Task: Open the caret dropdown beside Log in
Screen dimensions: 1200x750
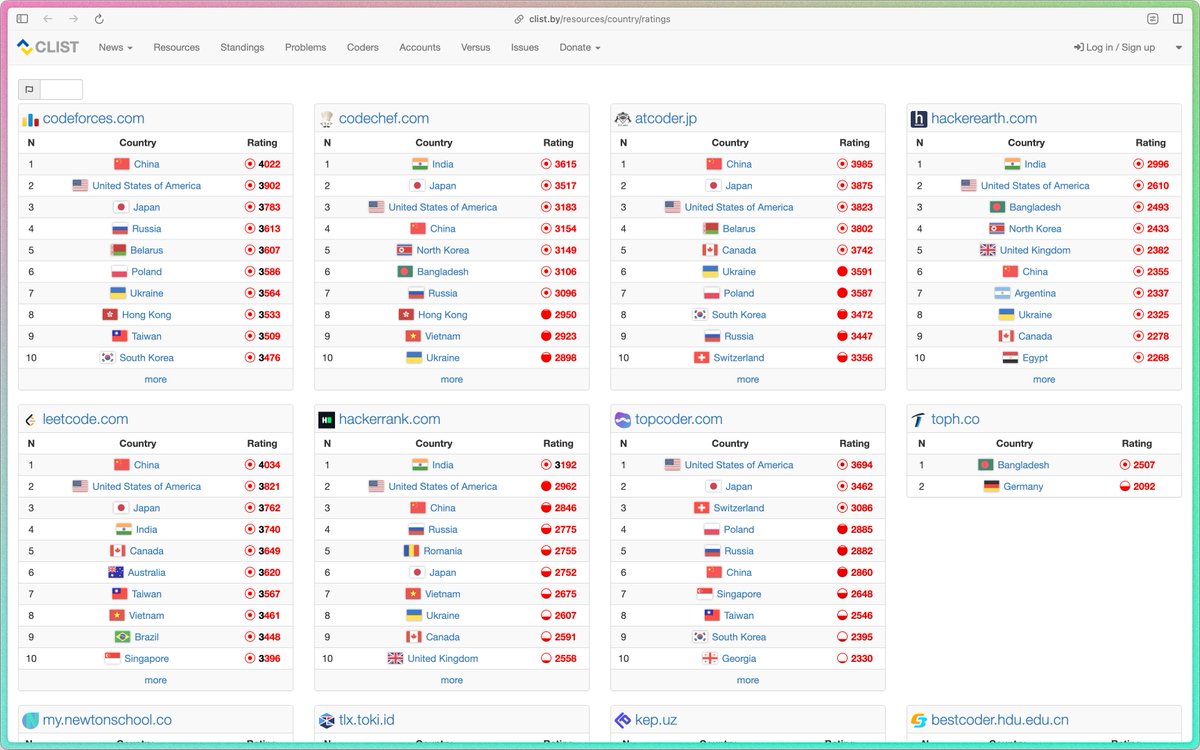Action: [1178, 47]
